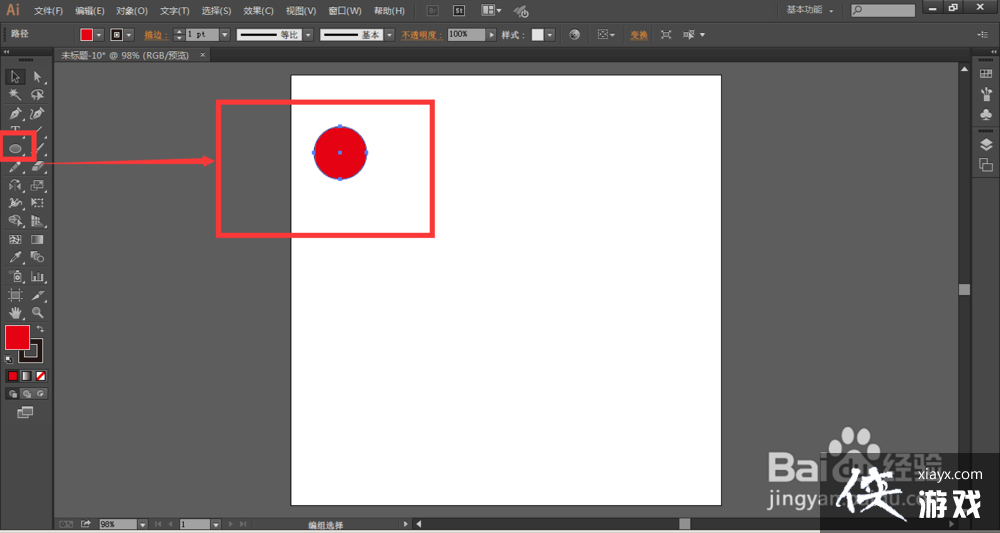Select the Direct Selection tool
The image size is (1000, 533).
tap(38, 77)
